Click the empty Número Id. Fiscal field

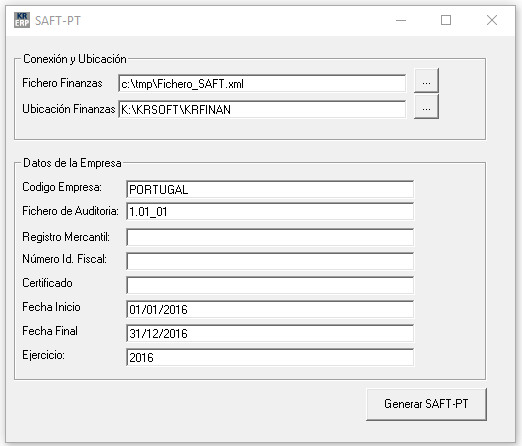click(270, 261)
